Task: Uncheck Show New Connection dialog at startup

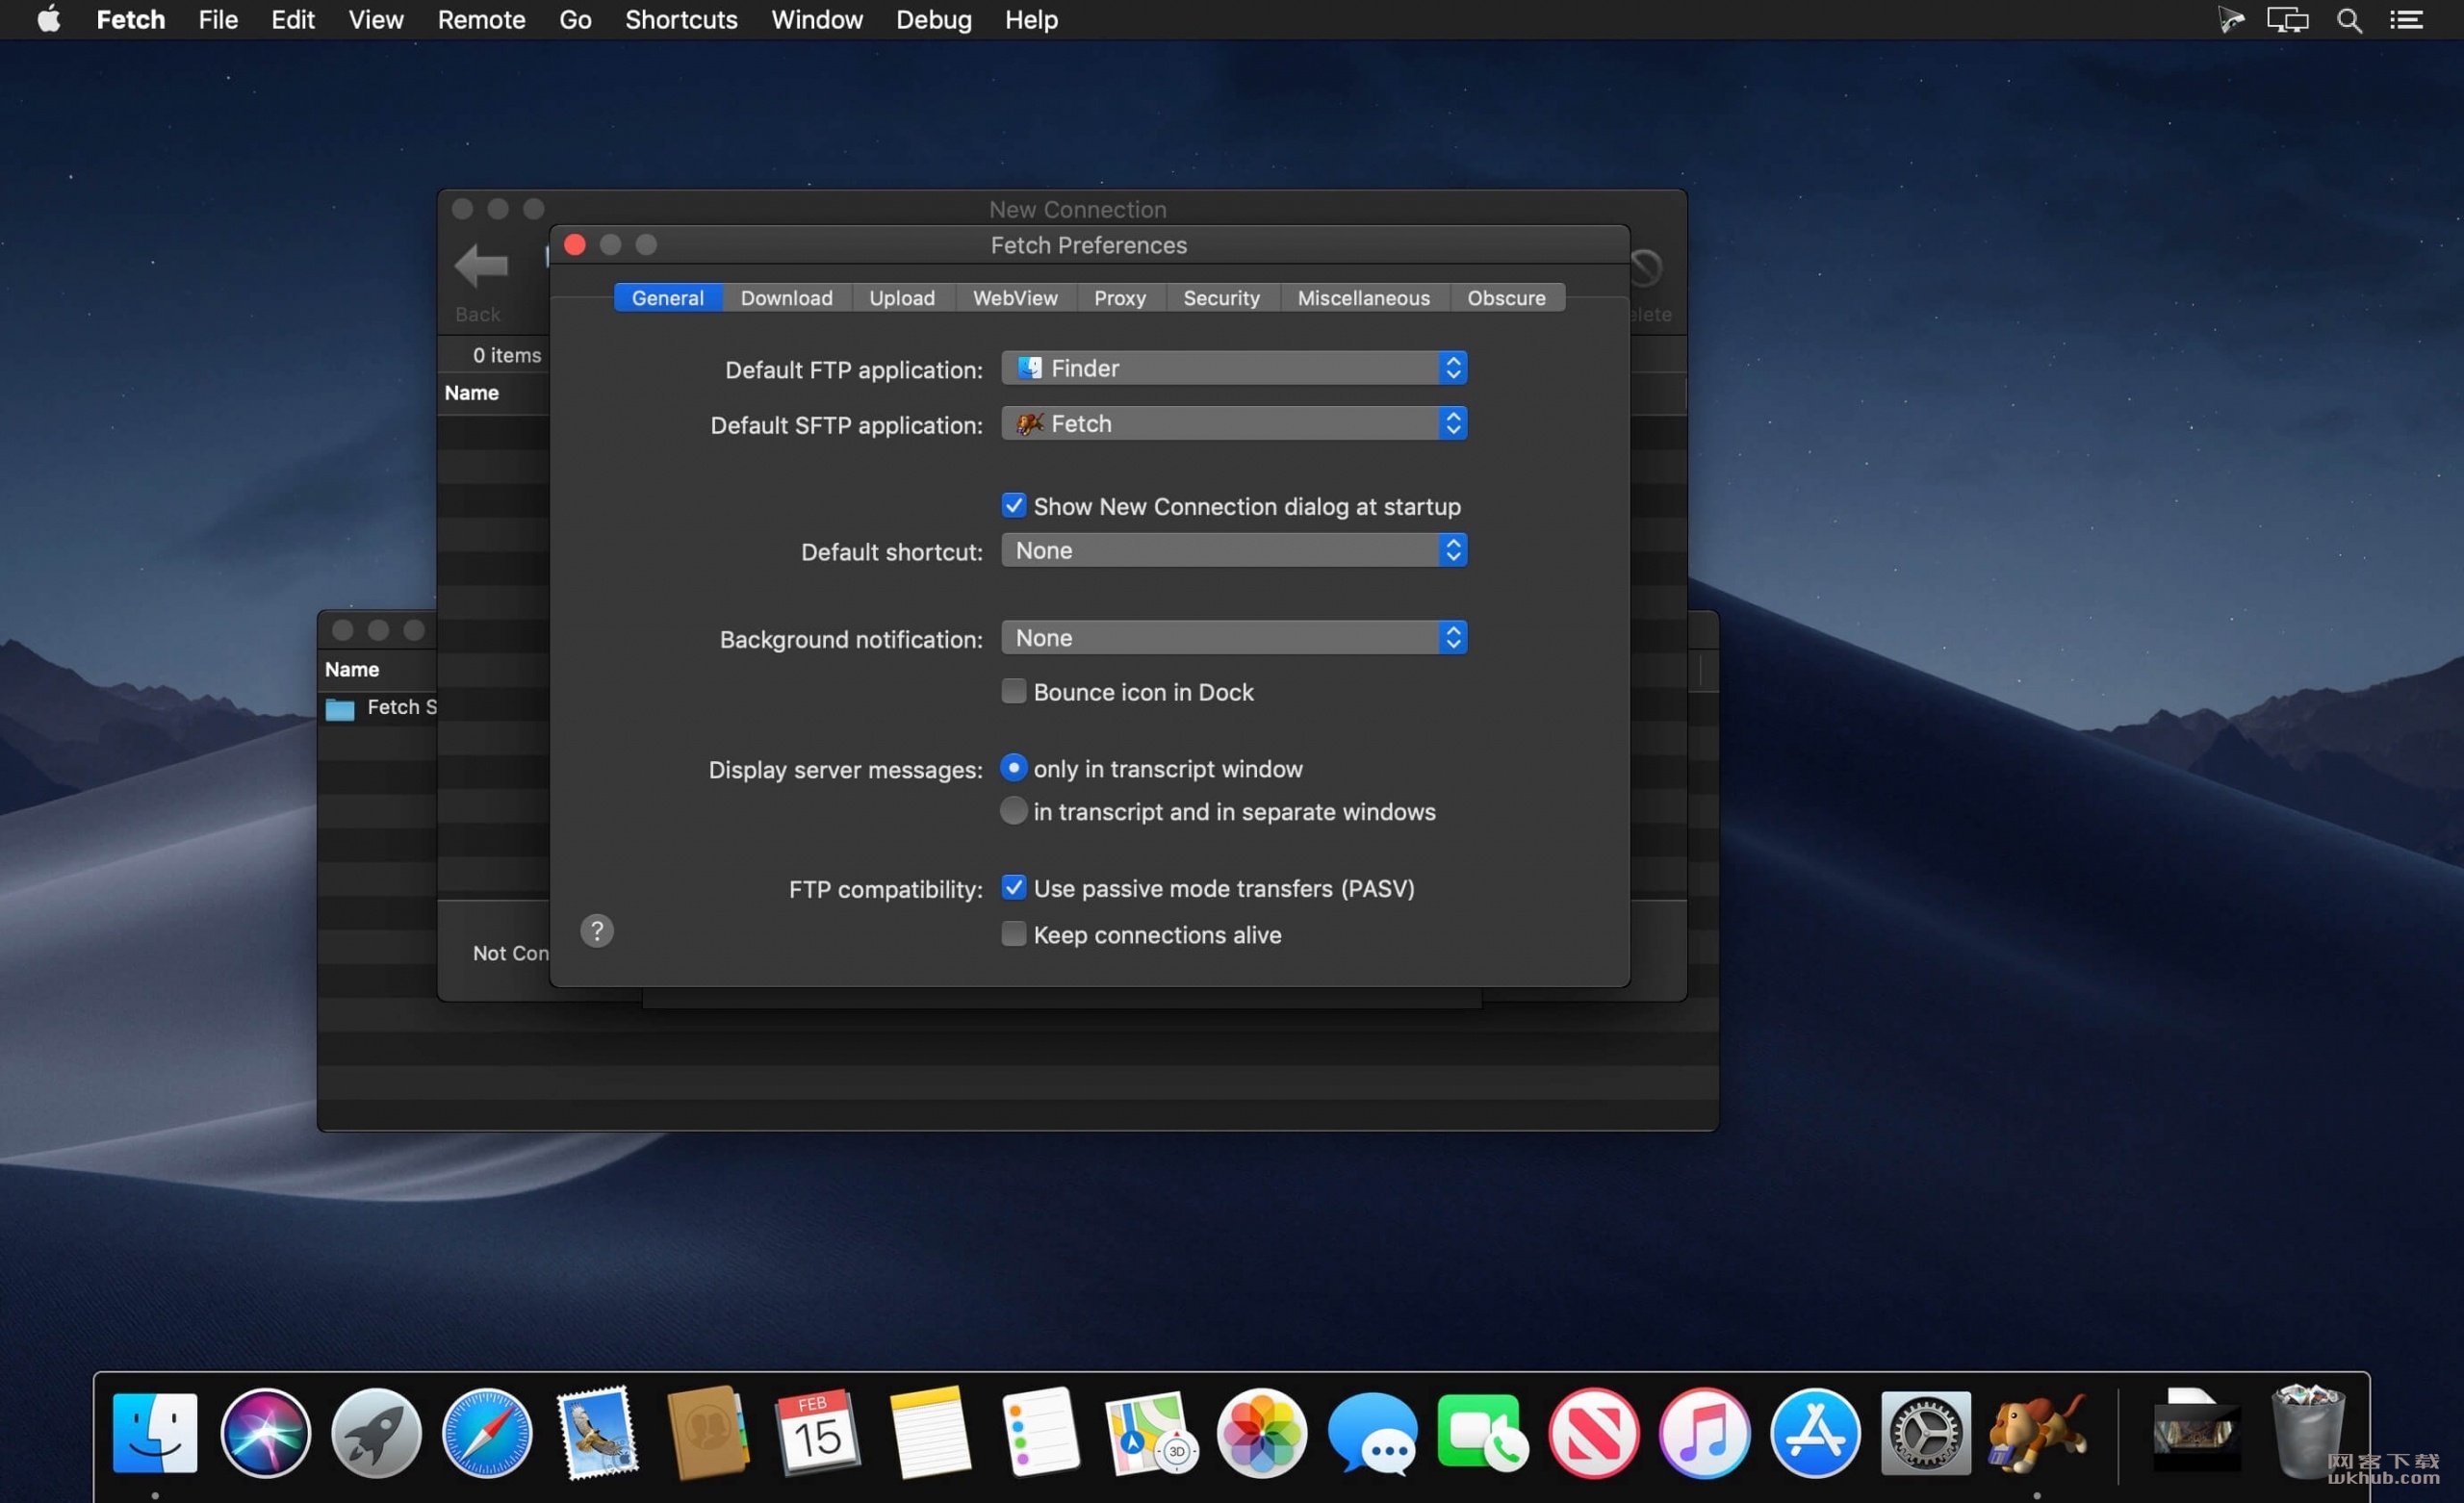Action: (x=1014, y=506)
